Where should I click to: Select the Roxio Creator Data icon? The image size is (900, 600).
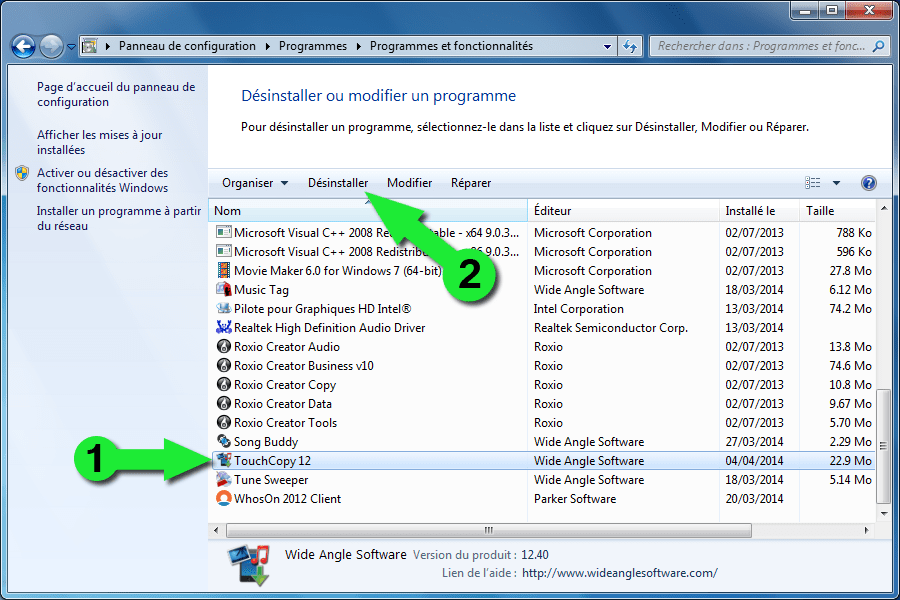click(x=223, y=403)
